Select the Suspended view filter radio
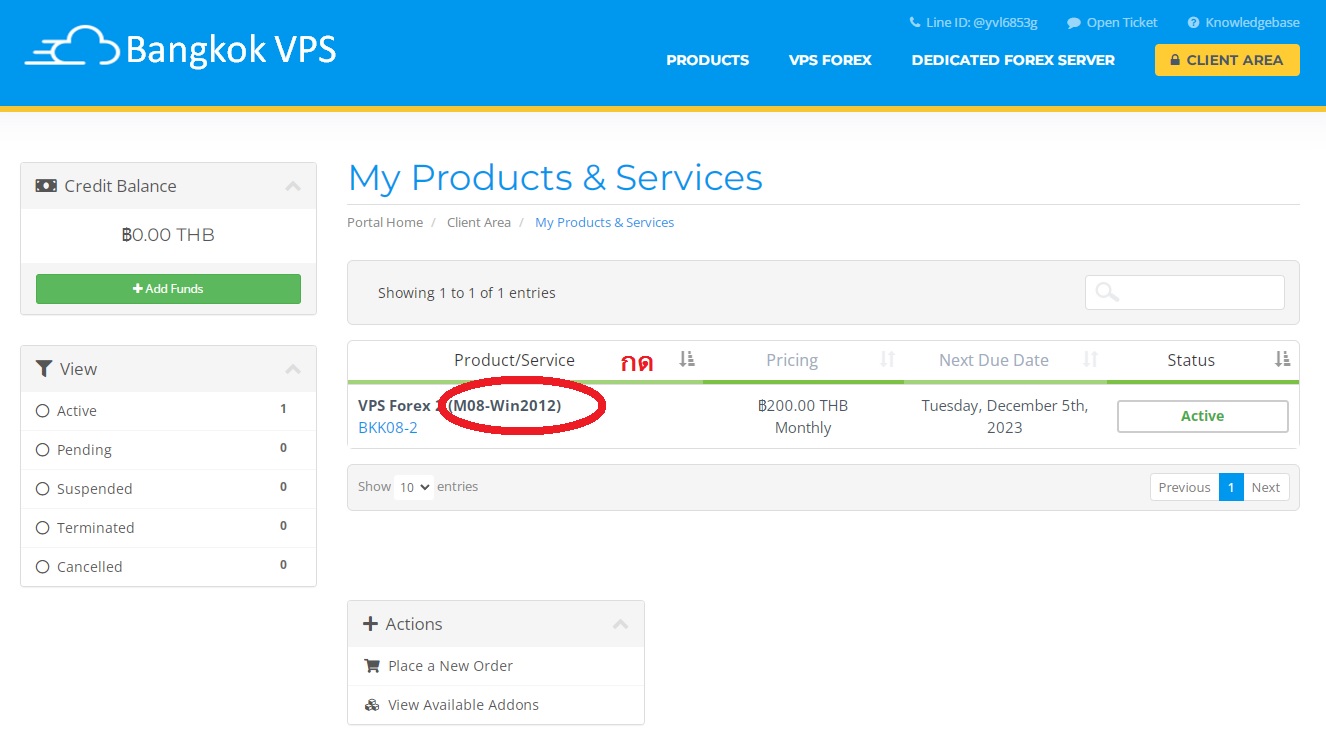The width and height of the screenshot is (1326, 735). coord(42,489)
